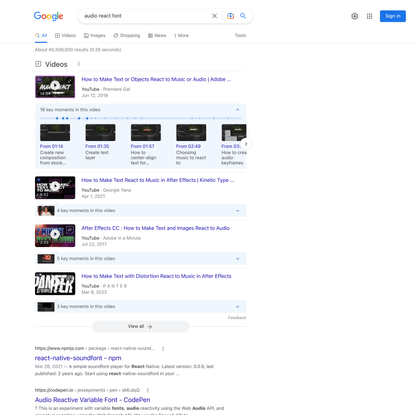The height and width of the screenshot is (415, 415).
Task: Click the magnifier search icon
Action: click(243, 16)
